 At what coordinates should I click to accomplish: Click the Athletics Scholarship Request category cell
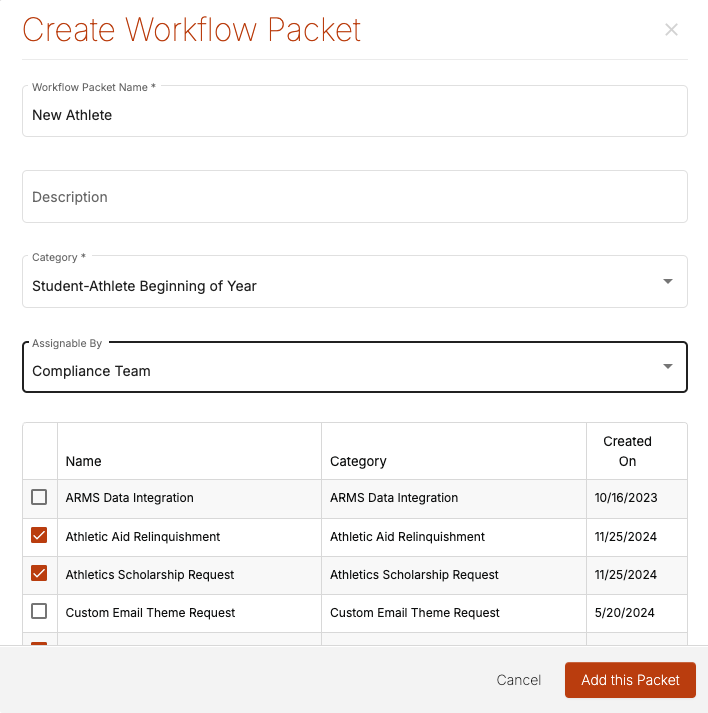454,575
